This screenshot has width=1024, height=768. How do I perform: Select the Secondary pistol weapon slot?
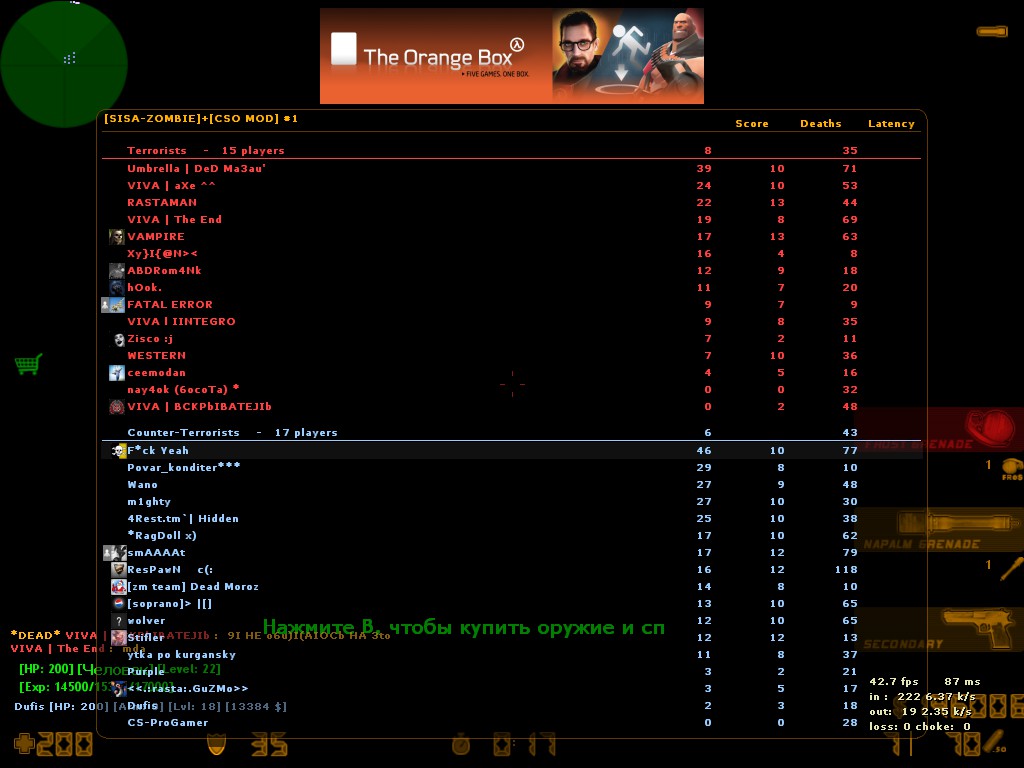(x=942, y=630)
